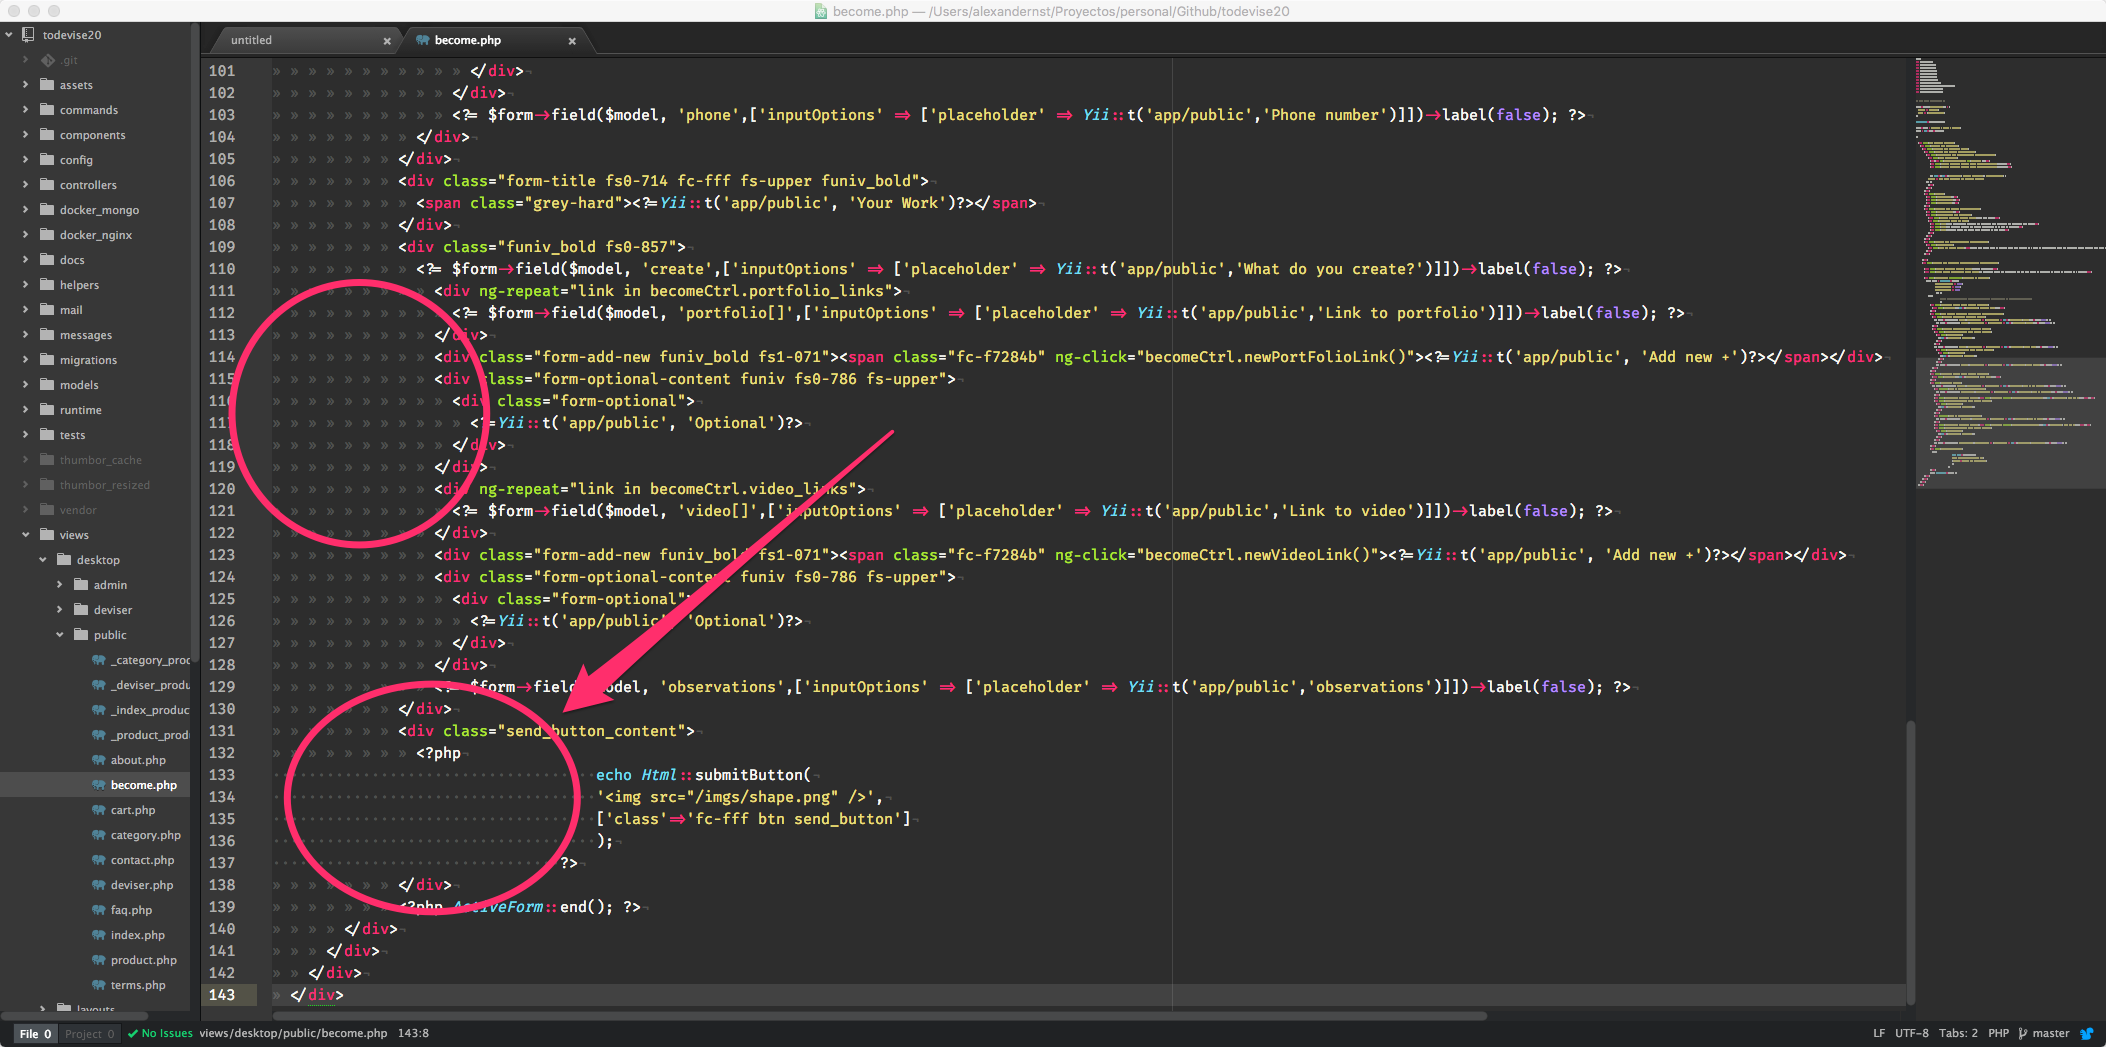Click the editor horizontal scrollbar thumb
Screen dimensions: 2106x1047
coord(880,1016)
